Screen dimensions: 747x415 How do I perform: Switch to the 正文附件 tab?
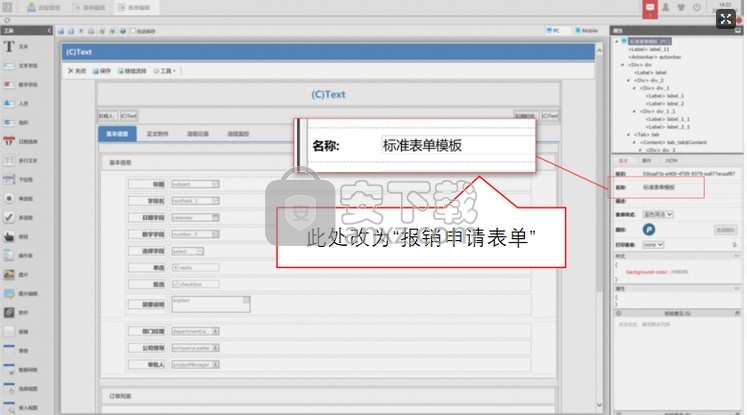click(157, 134)
